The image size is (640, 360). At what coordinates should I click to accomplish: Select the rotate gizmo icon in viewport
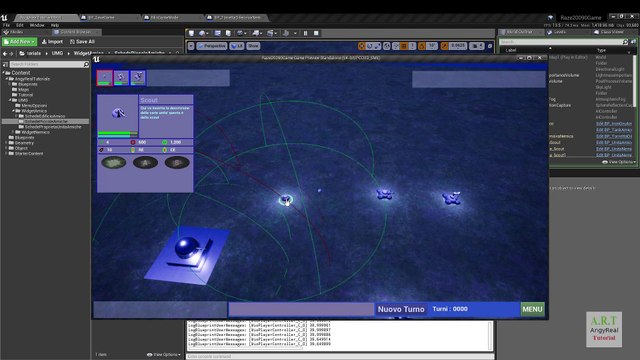click(369, 46)
